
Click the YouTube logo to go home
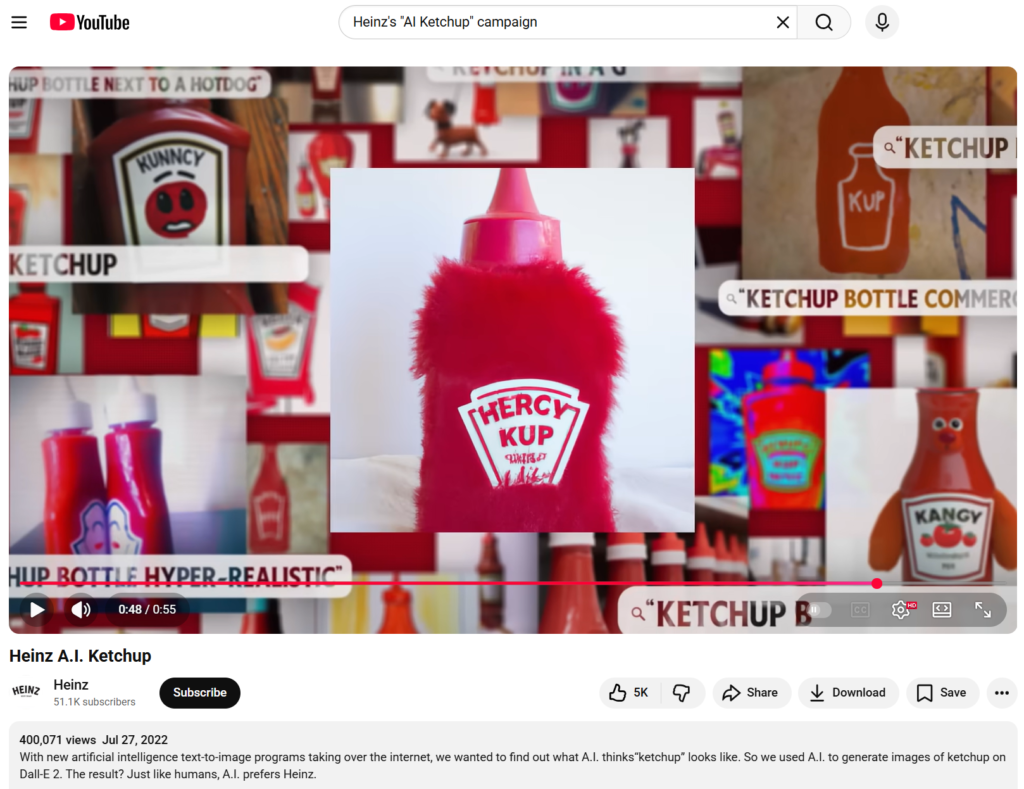(90, 22)
